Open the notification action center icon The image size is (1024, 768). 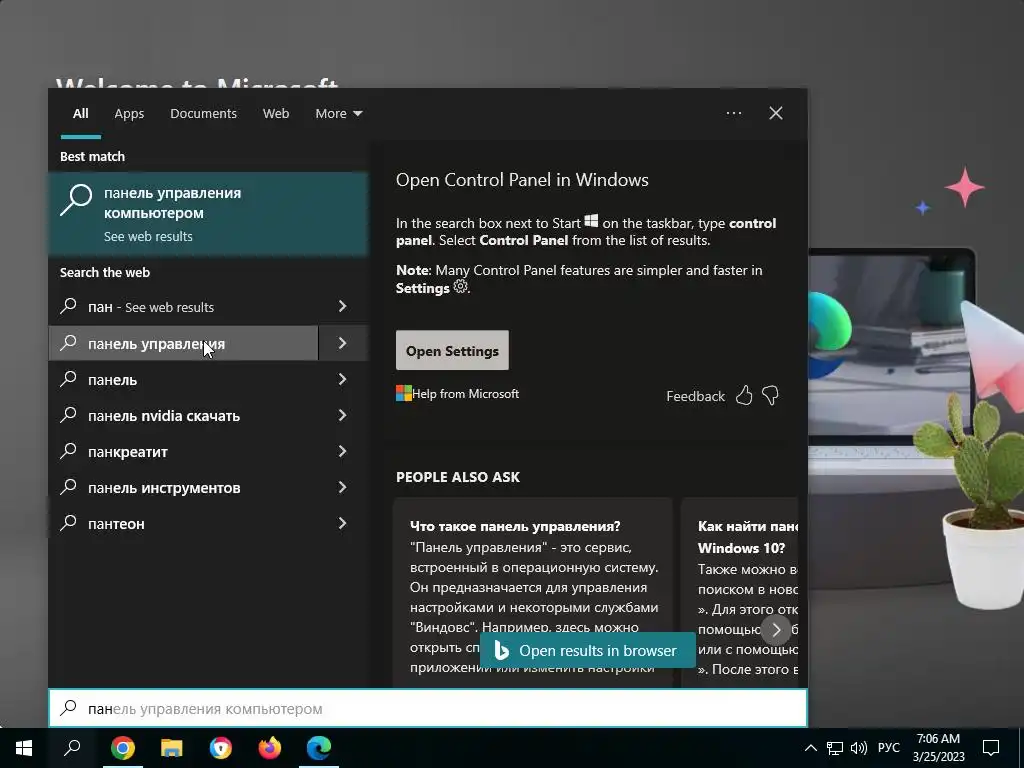(991, 748)
